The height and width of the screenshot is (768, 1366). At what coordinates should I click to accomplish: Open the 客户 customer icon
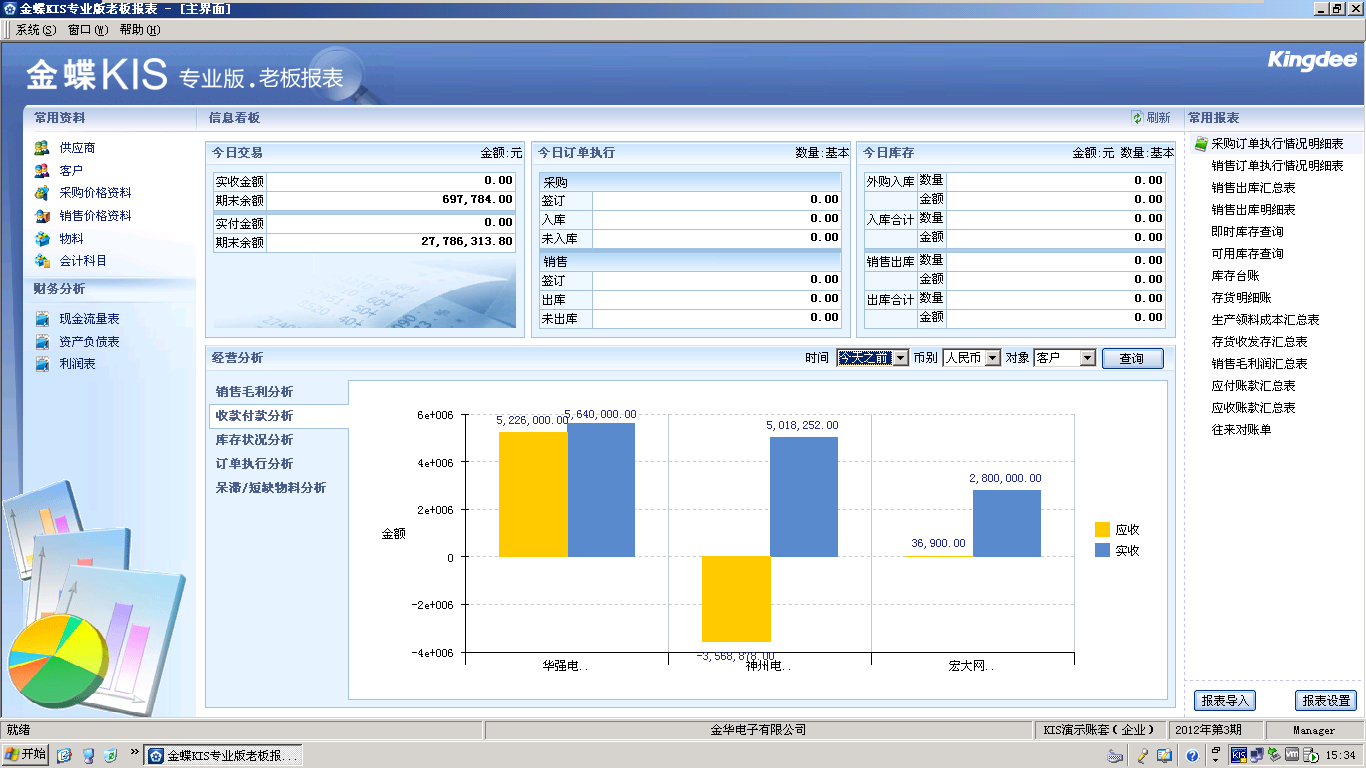42,170
